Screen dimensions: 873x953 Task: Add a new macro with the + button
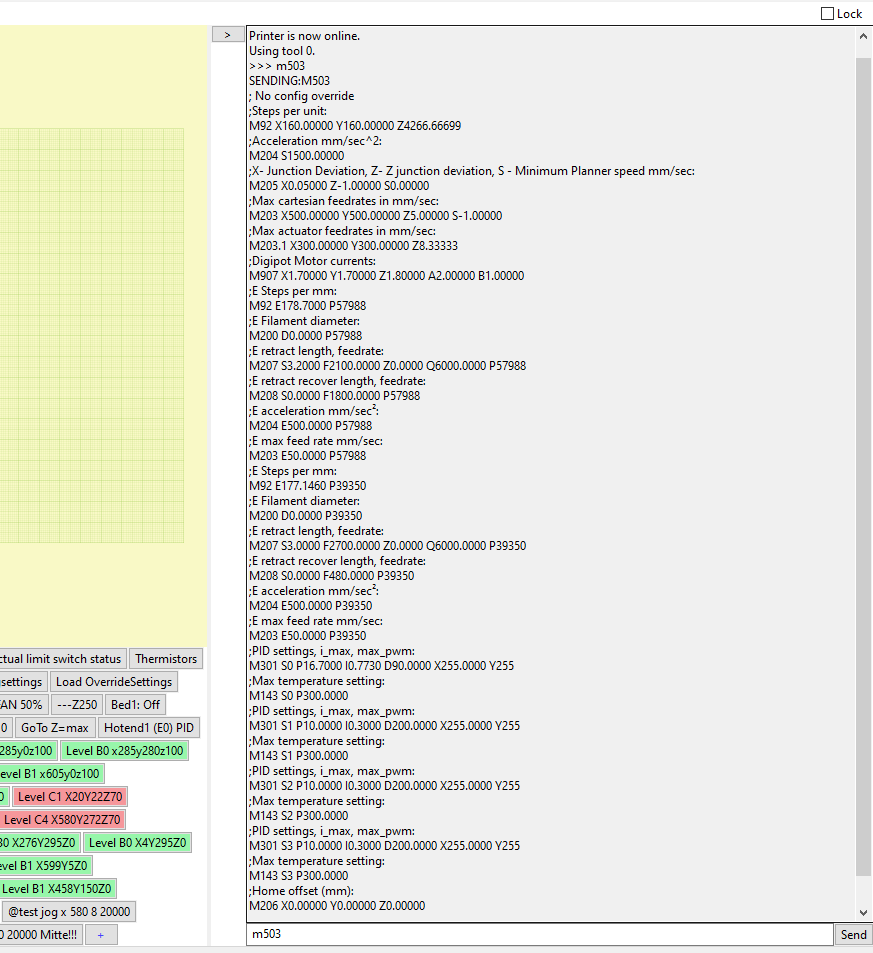100,933
